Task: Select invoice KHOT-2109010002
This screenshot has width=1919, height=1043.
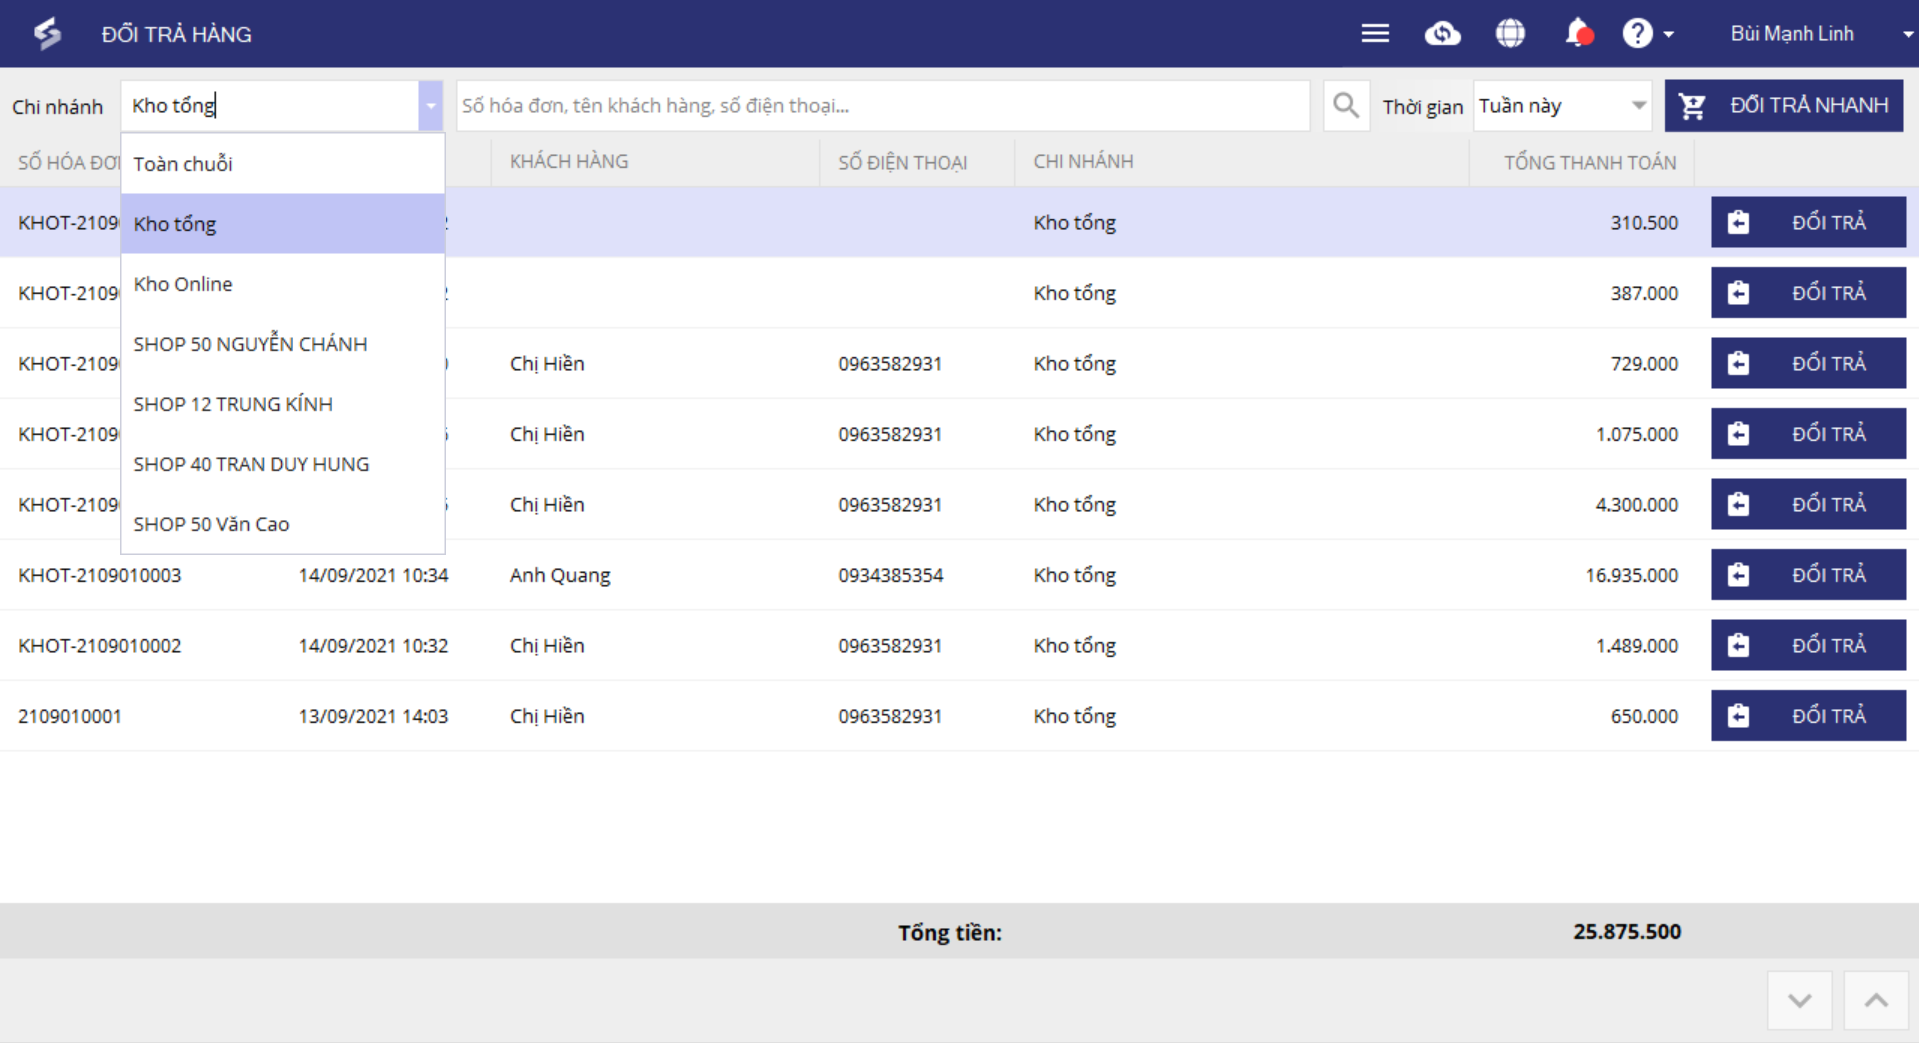Action: click(x=100, y=646)
